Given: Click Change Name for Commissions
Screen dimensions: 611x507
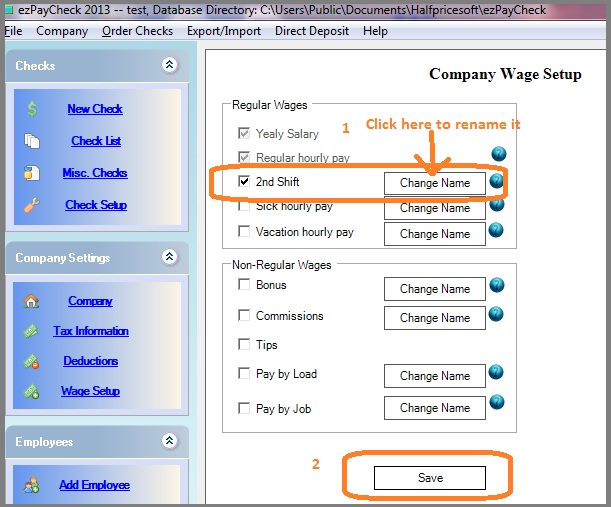Looking at the screenshot, I should [435, 318].
